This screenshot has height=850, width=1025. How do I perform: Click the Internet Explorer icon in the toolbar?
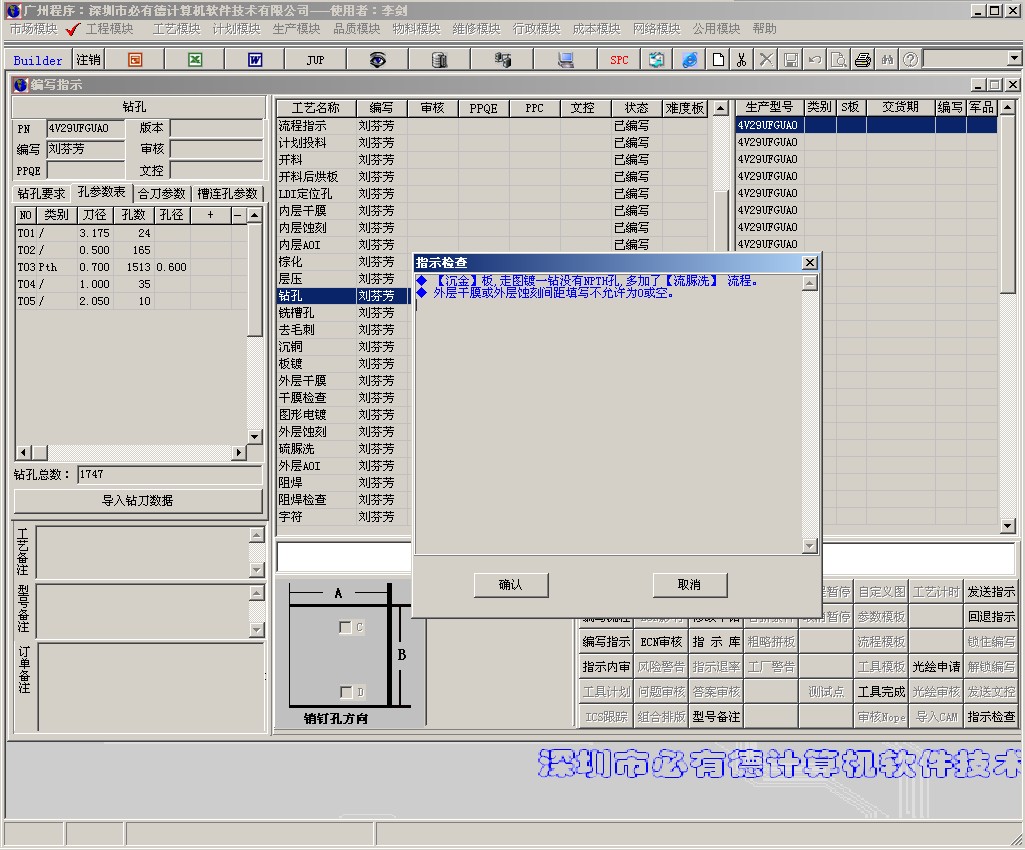(689, 60)
